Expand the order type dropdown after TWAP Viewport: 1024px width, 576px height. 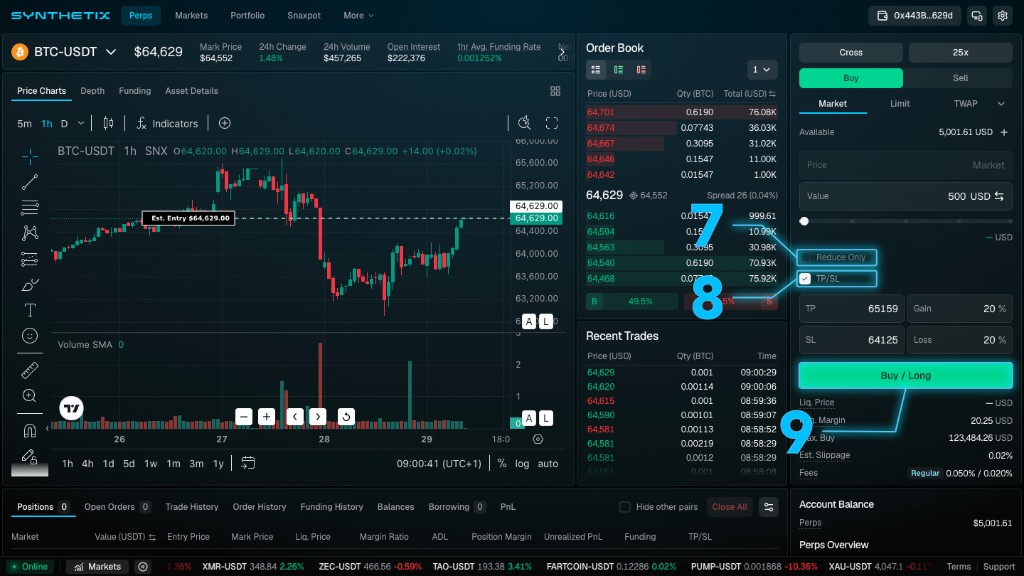click(1001, 104)
